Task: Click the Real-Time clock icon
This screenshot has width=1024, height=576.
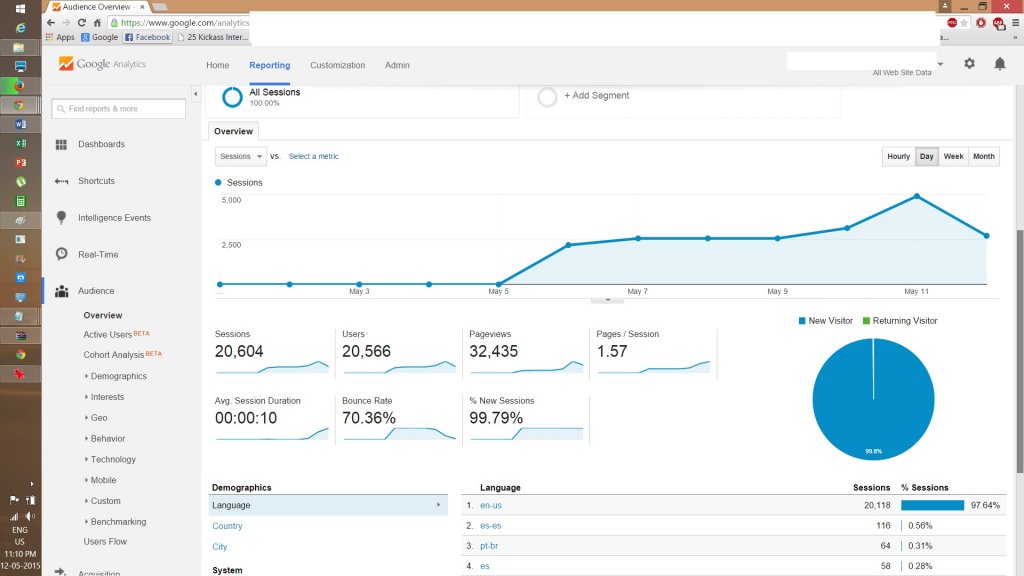Action: (x=62, y=254)
